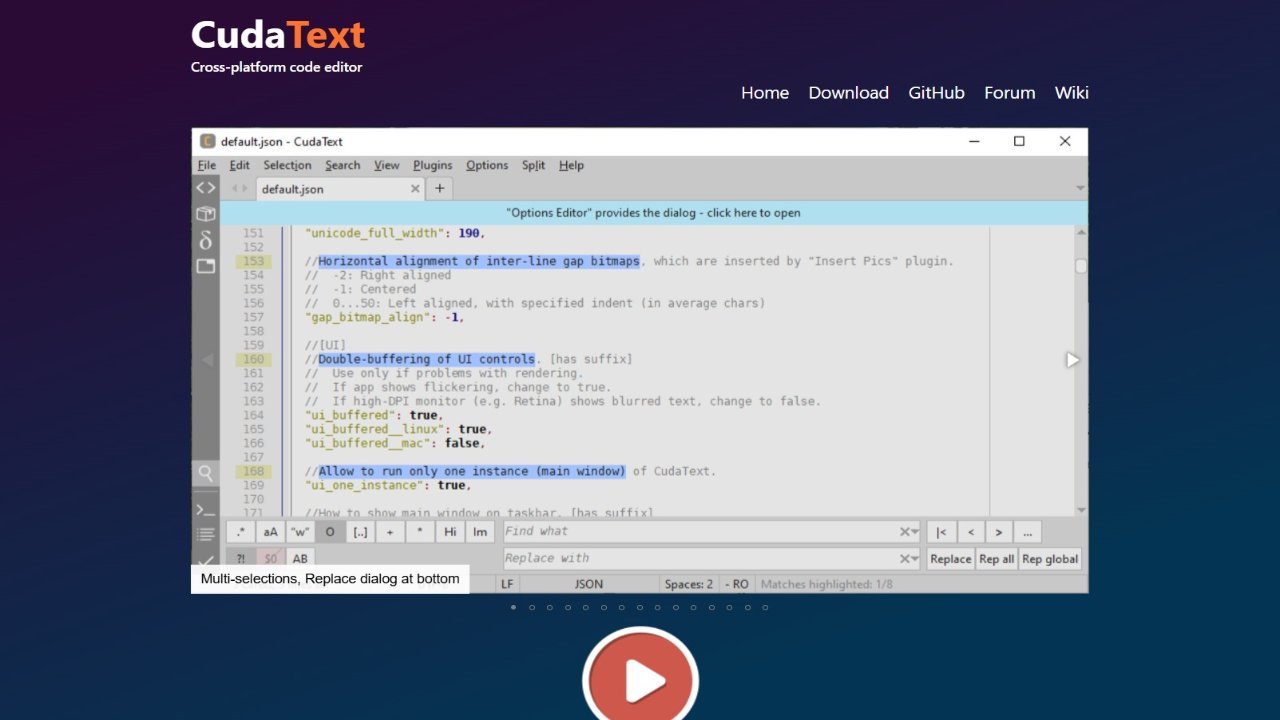1280x720 pixels.
Task: Toggle 'Hi' highlight all matches
Action: click(x=450, y=532)
